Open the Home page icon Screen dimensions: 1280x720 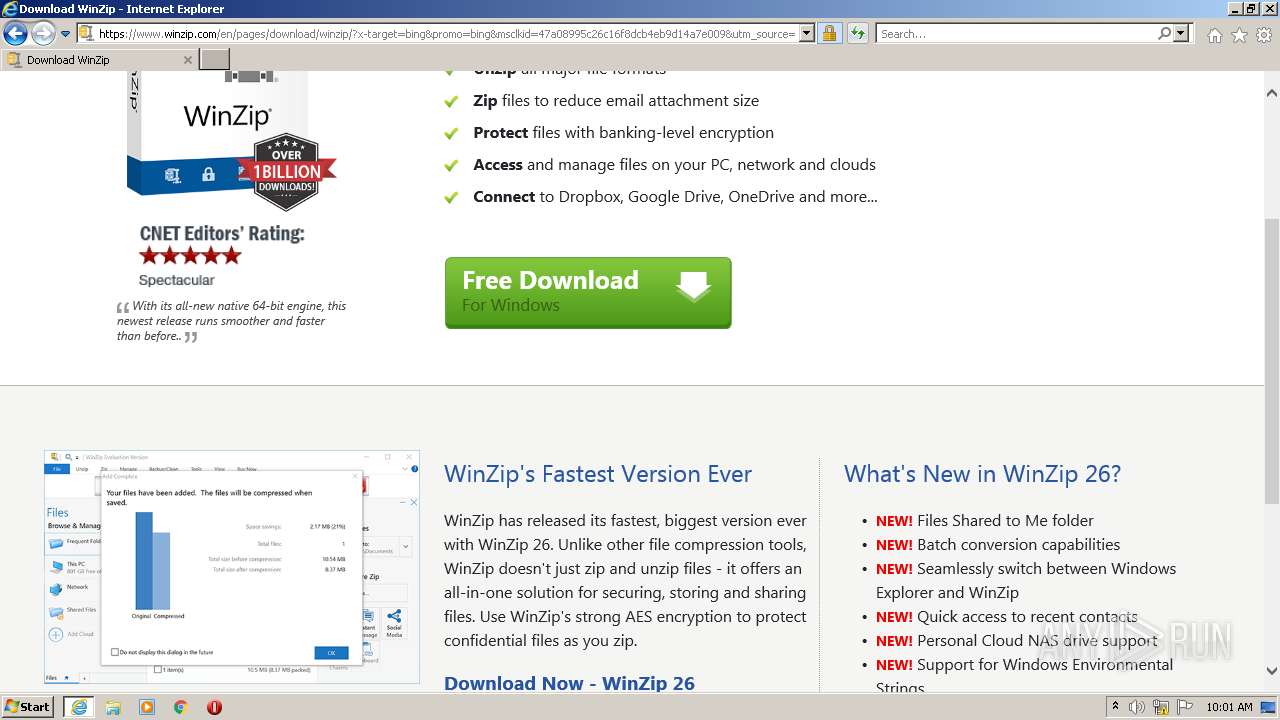click(1214, 35)
